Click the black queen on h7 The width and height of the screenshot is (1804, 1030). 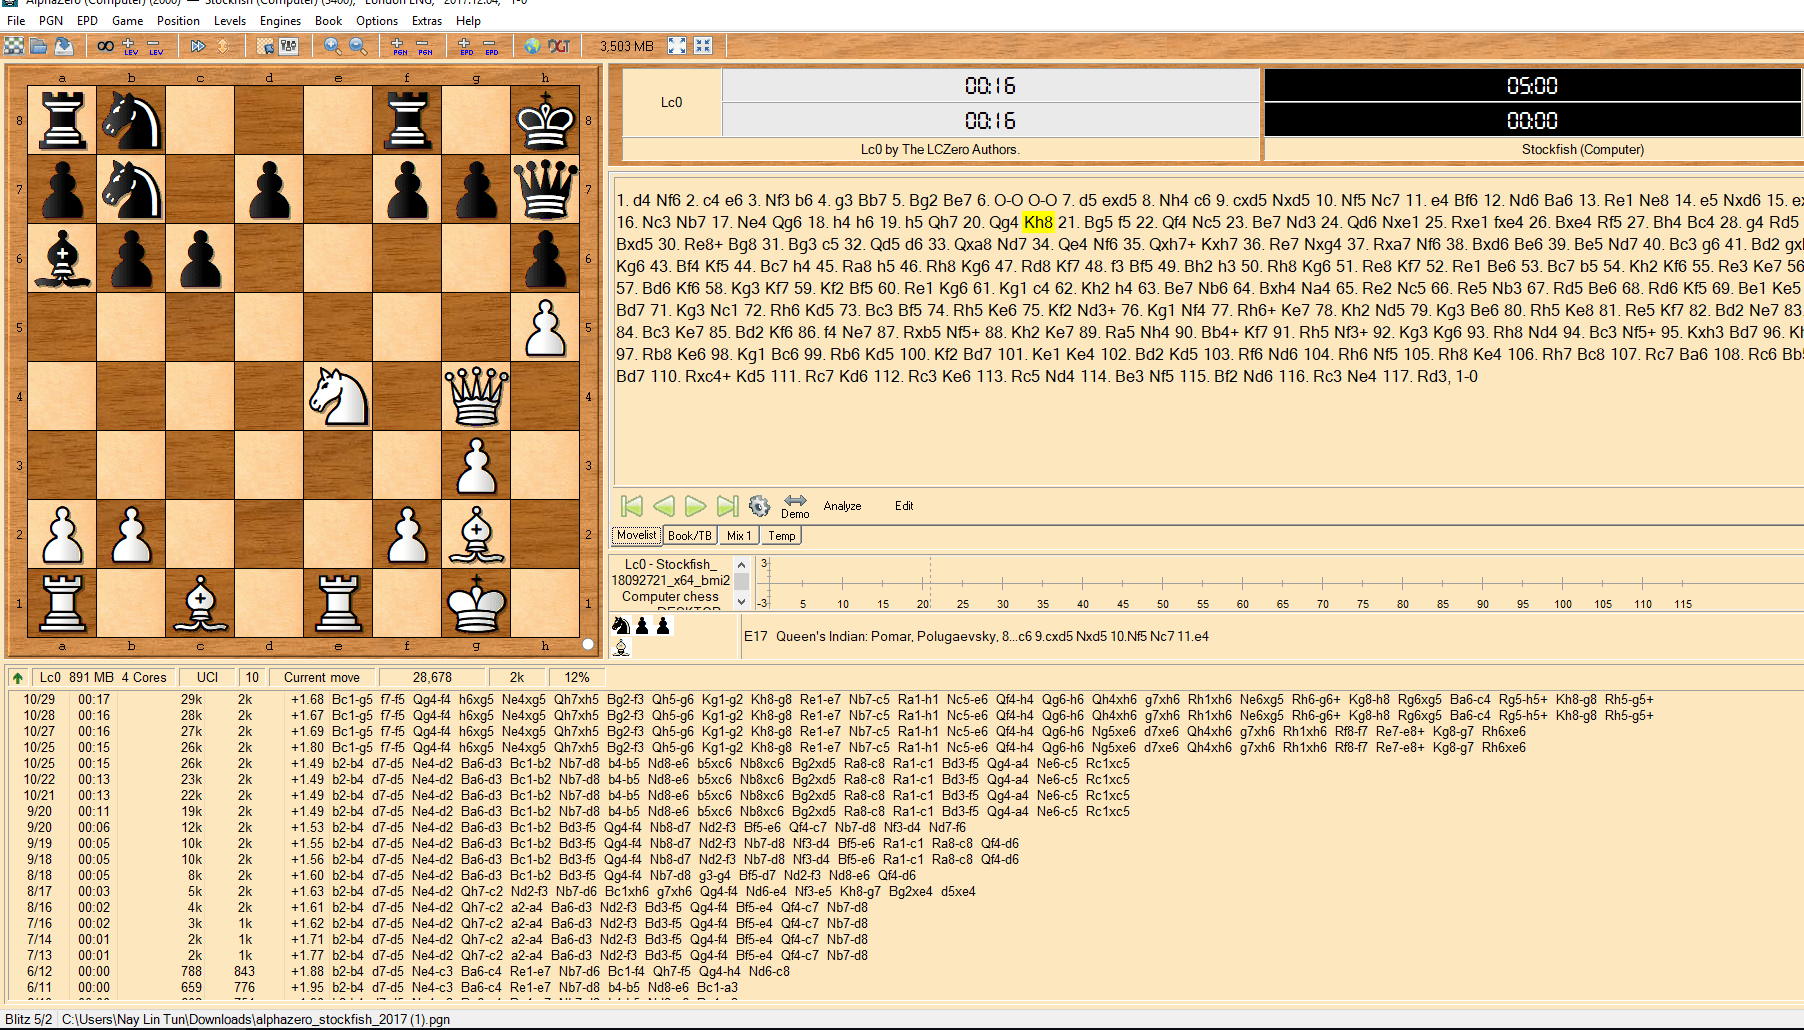(x=545, y=189)
